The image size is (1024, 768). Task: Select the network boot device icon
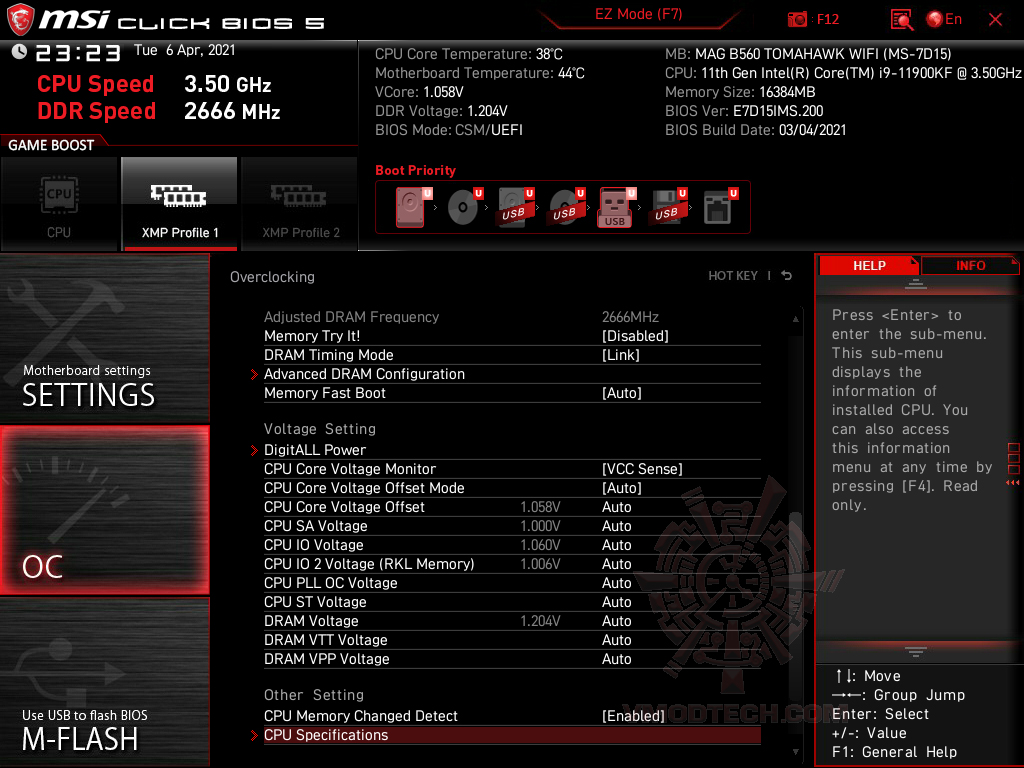[x=720, y=207]
